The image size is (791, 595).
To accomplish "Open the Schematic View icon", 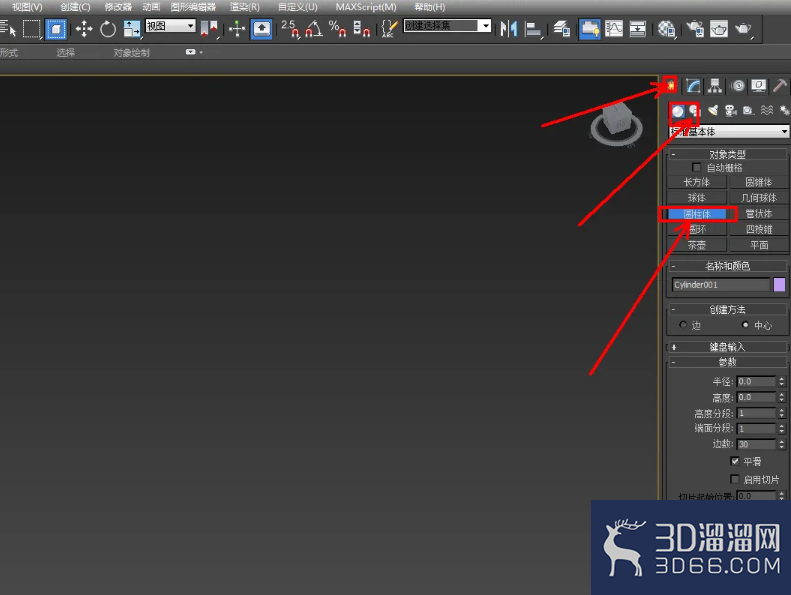I will pyautogui.click(x=638, y=29).
